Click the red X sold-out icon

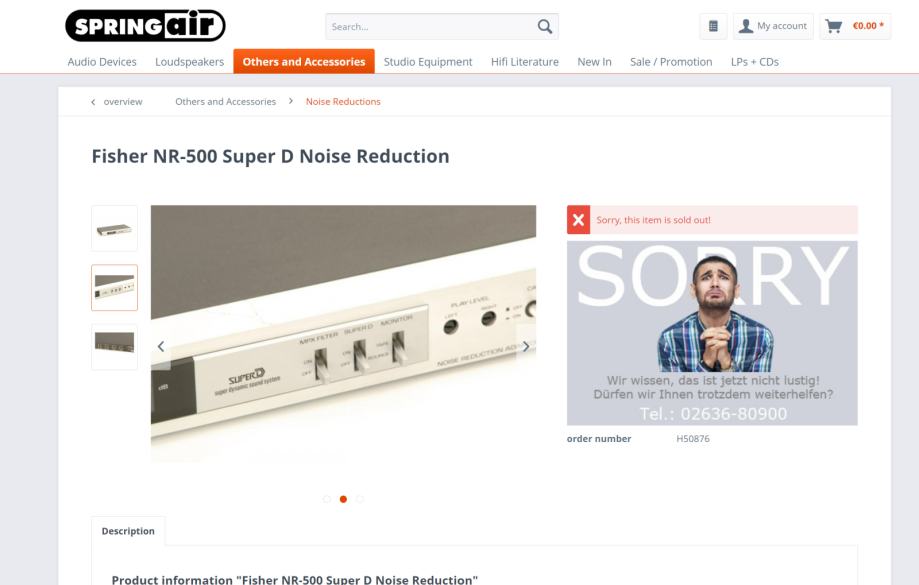coord(578,220)
